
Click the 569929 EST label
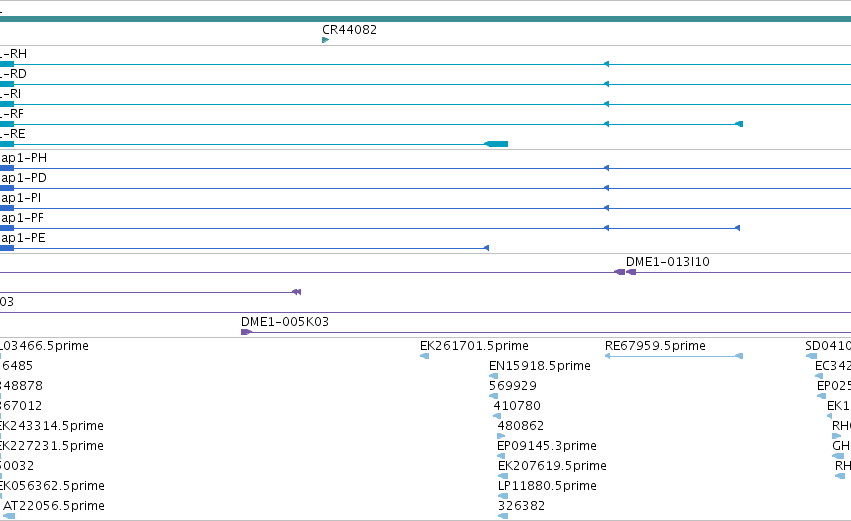513,386
